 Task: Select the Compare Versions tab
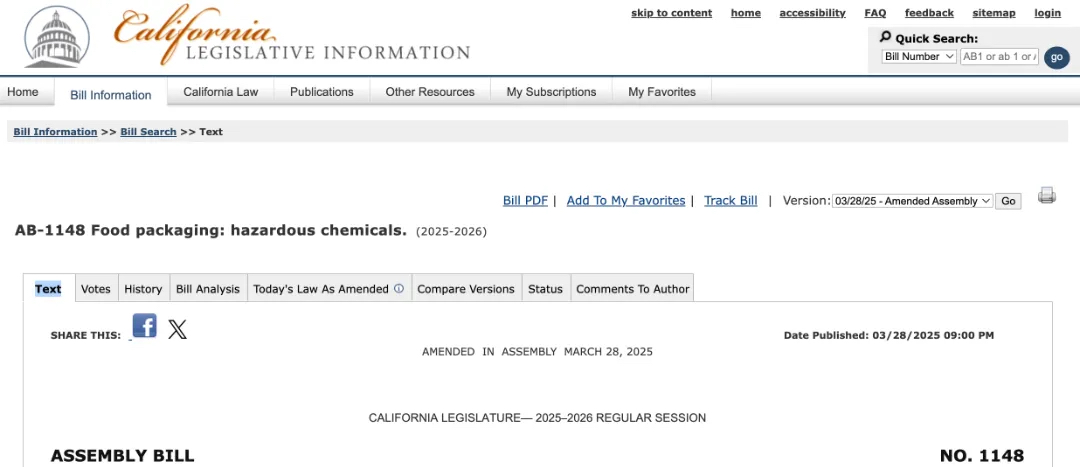466,289
